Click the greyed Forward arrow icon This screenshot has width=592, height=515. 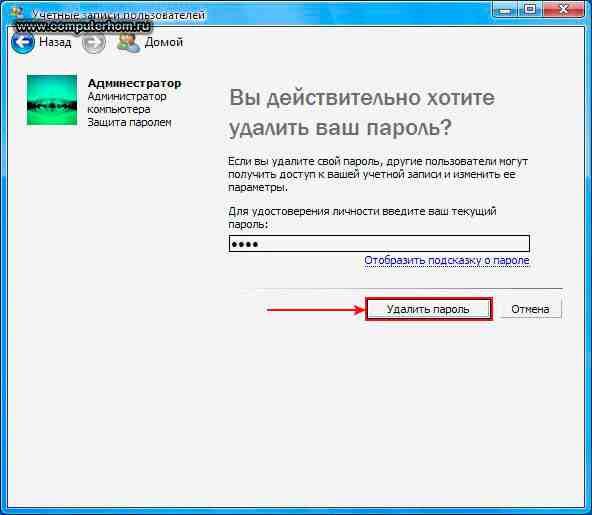coord(93,42)
